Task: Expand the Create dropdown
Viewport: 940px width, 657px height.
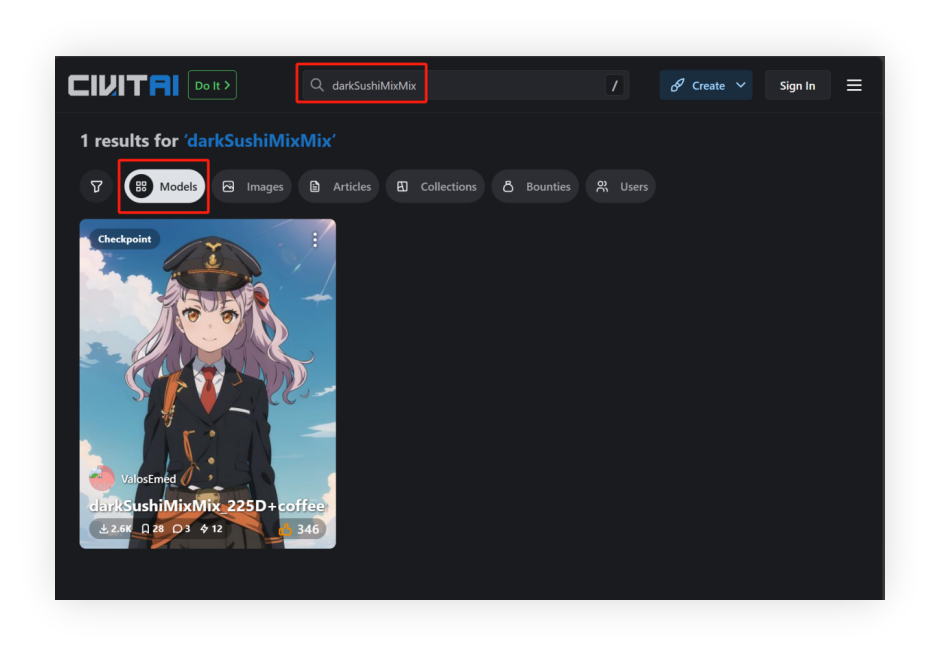Action: click(706, 85)
